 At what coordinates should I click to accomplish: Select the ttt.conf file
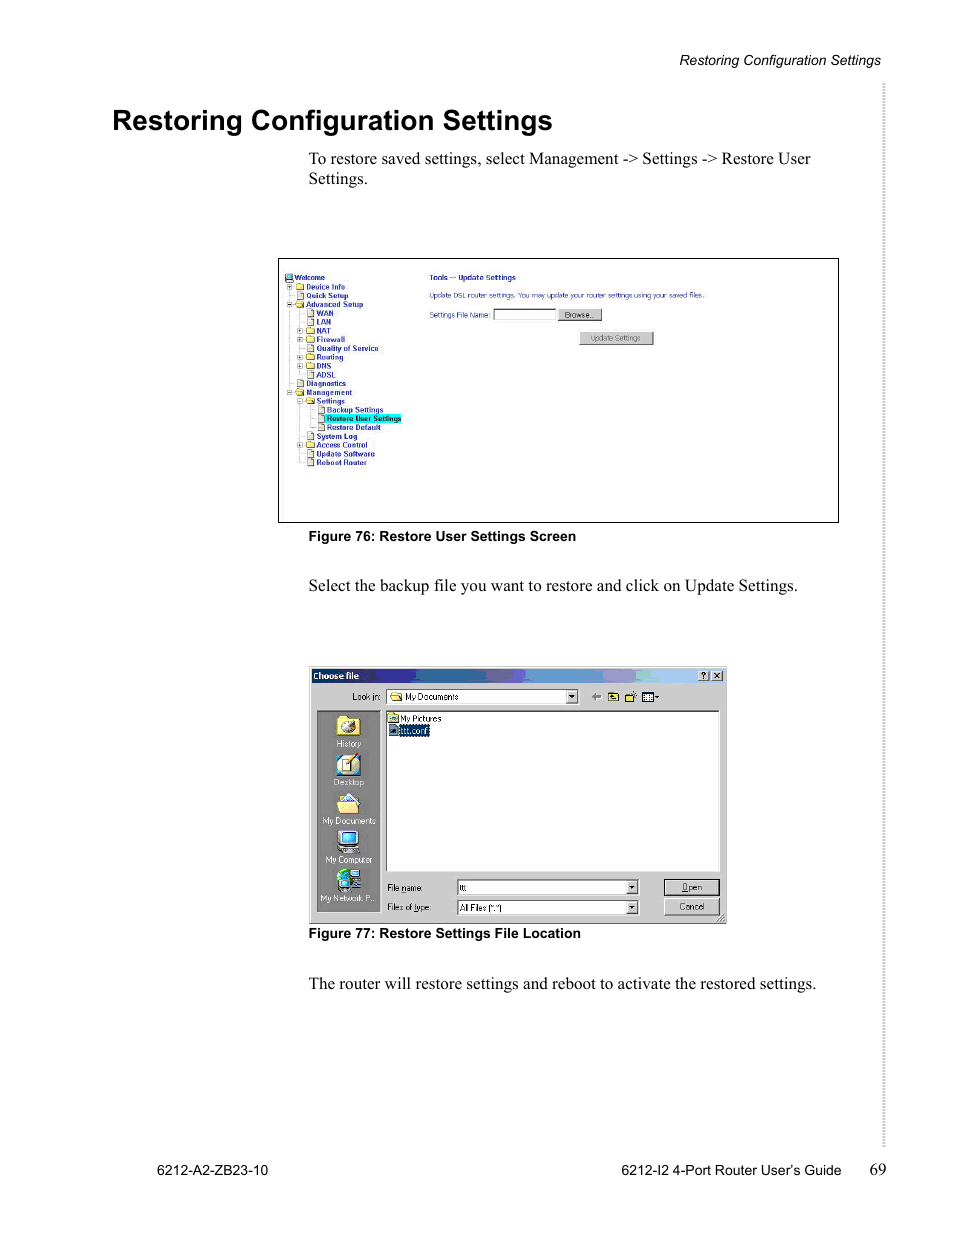click(x=409, y=730)
